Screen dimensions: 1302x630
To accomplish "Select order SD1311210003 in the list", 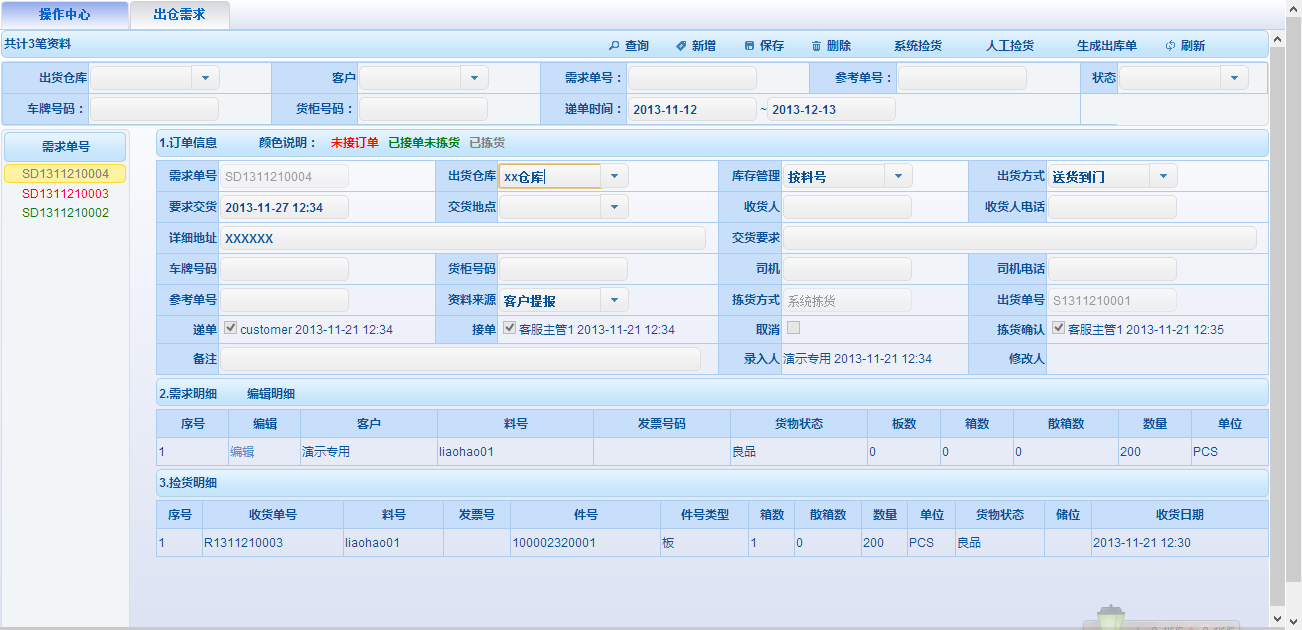I will (x=65, y=193).
